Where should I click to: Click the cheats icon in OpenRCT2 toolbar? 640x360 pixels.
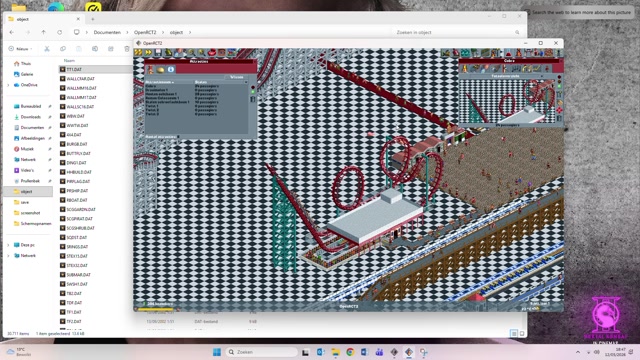tap(168, 52)
